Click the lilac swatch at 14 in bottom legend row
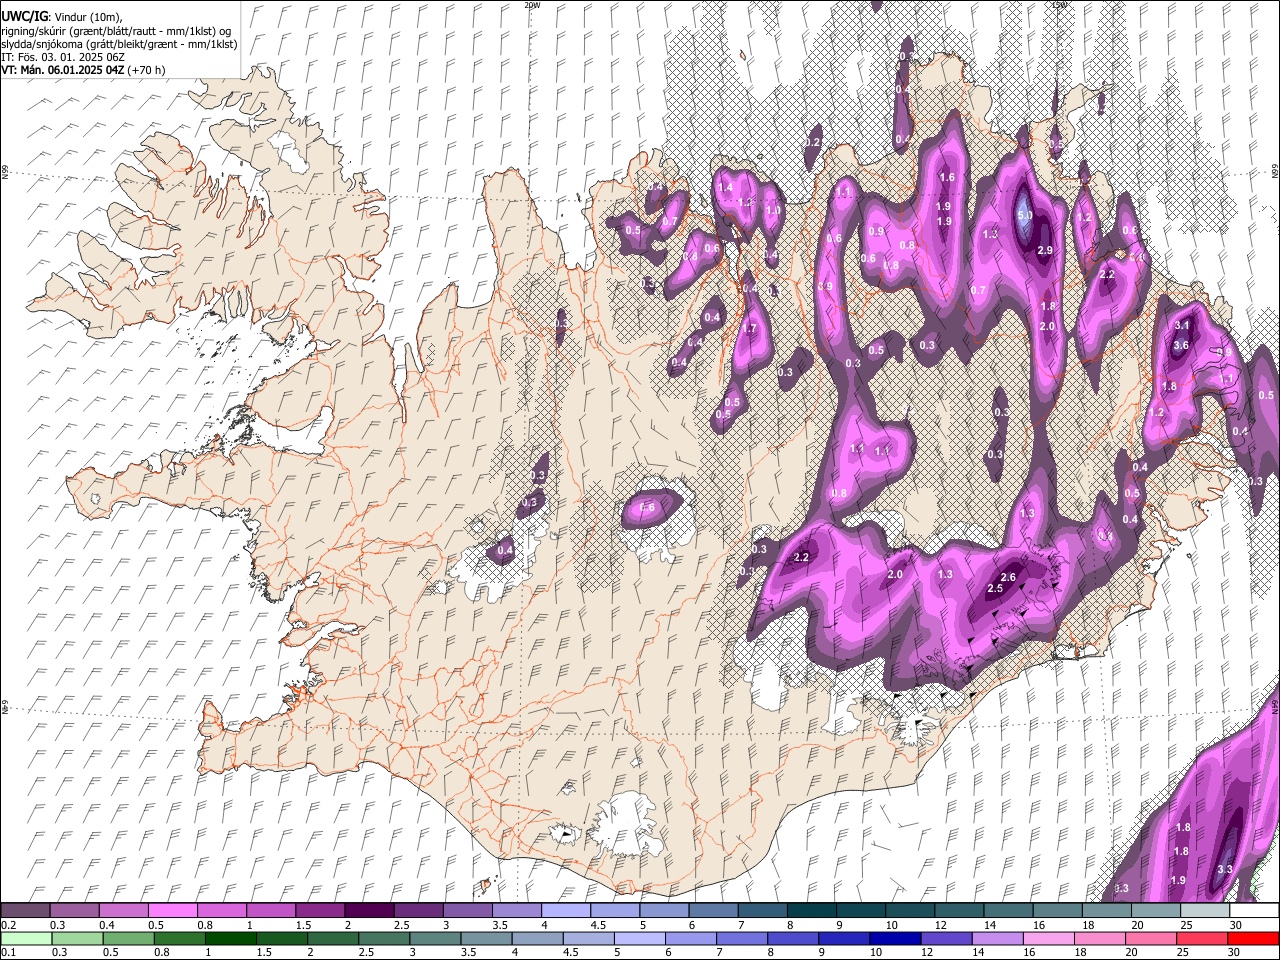Screen dimensions: 1280x960 point(997,938)
